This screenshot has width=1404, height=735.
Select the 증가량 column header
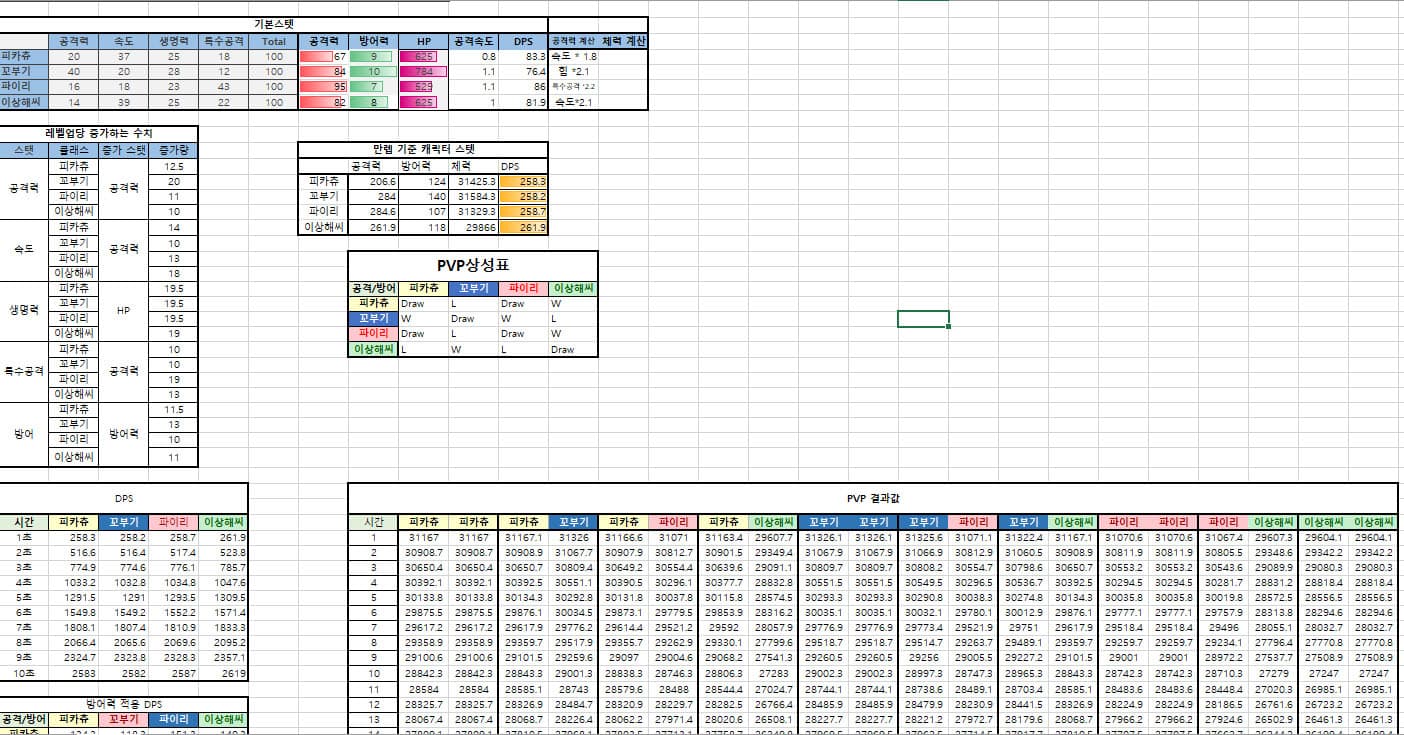[x=174, y=149]
